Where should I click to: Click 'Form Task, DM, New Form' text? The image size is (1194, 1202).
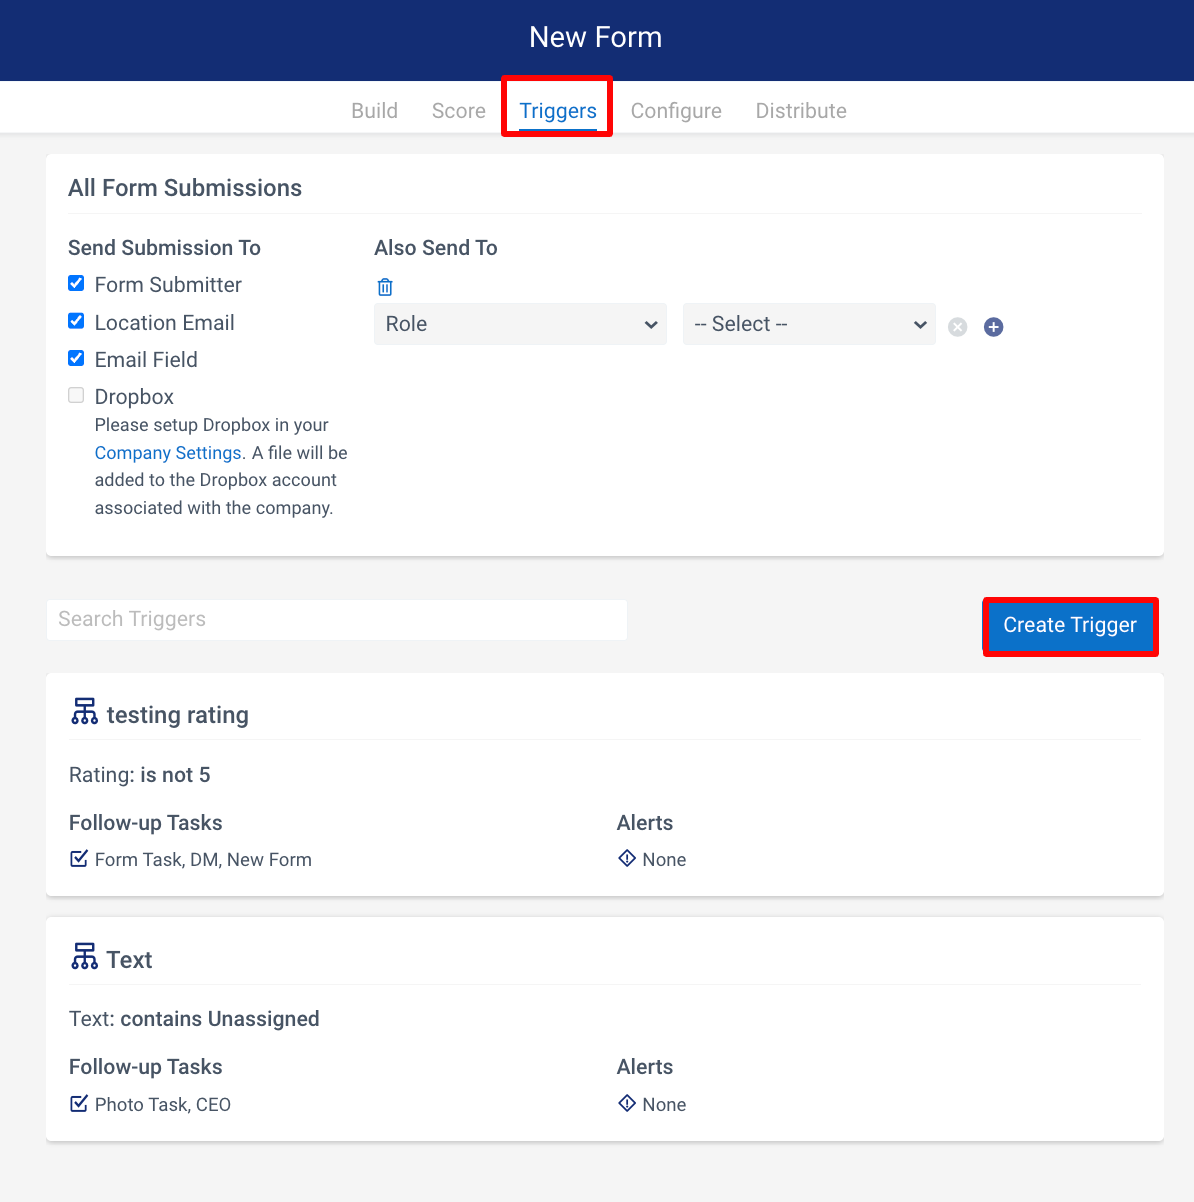click(x=203, y=860)
